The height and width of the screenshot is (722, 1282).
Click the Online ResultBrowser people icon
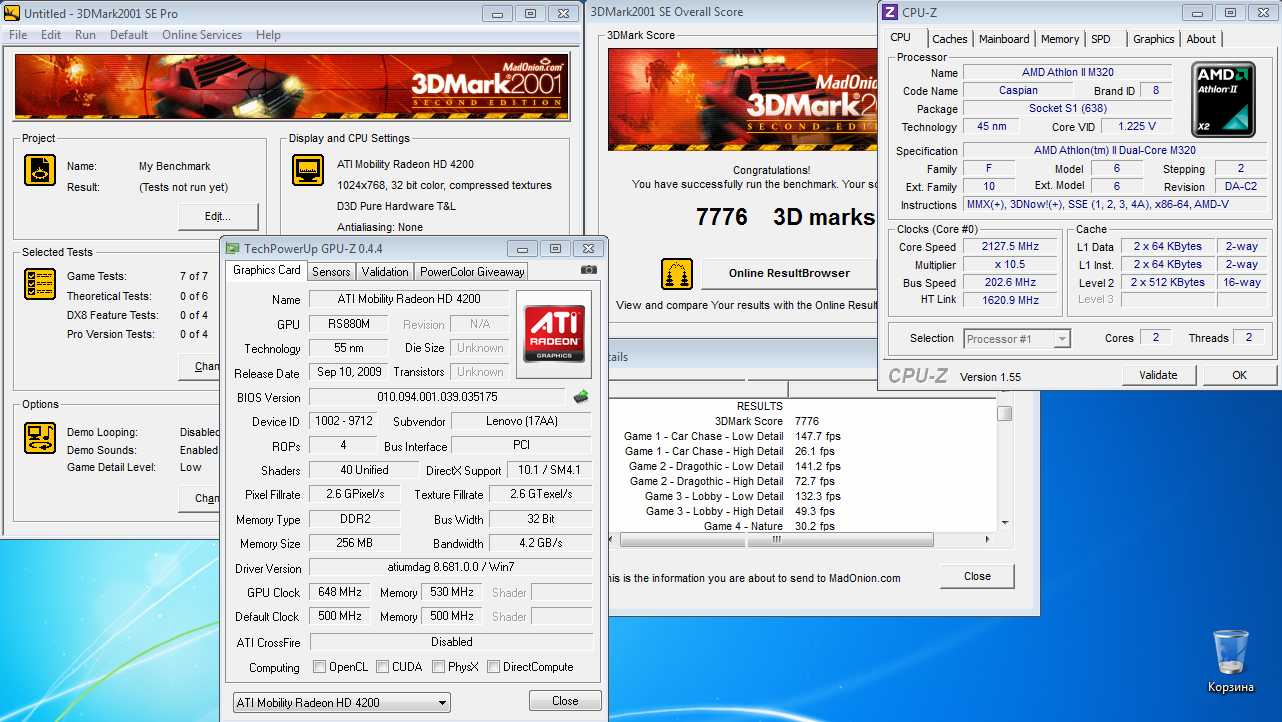[x=677, y=274]
